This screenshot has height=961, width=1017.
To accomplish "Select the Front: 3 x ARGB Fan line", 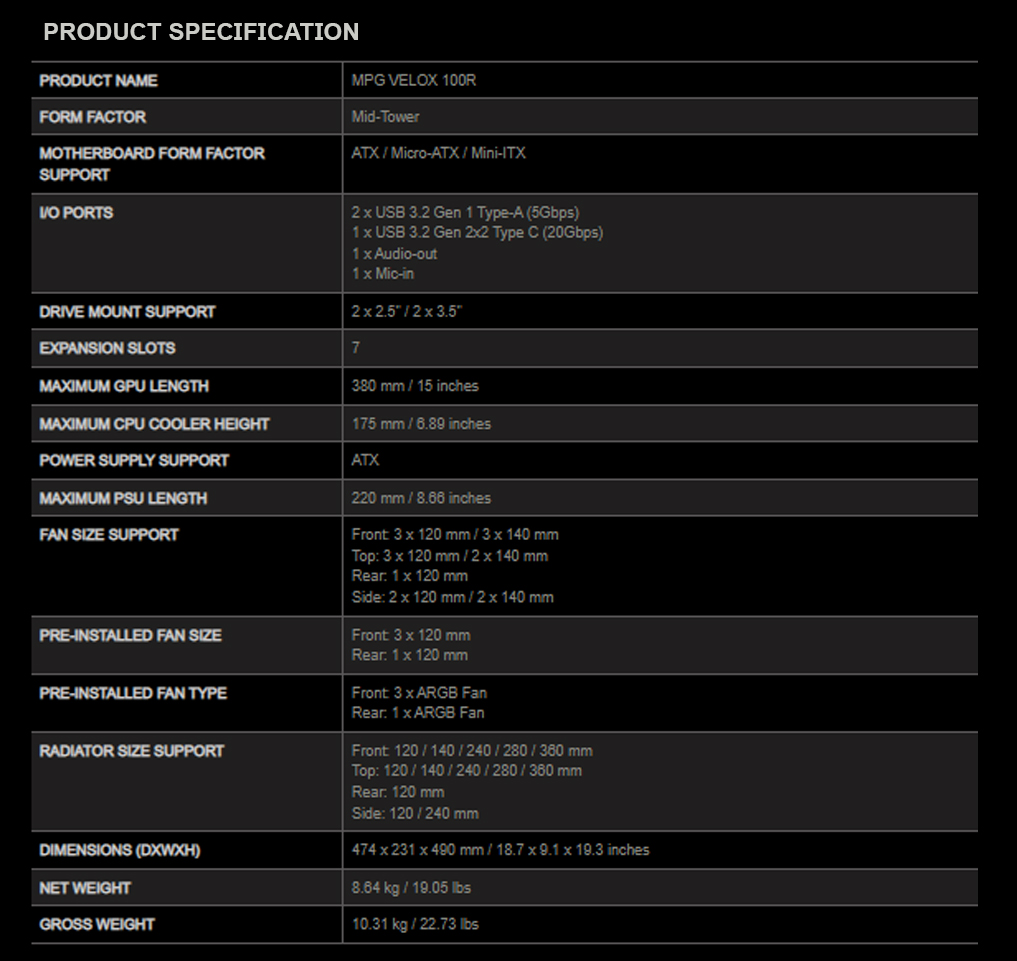I will click(x=419, y=693).
